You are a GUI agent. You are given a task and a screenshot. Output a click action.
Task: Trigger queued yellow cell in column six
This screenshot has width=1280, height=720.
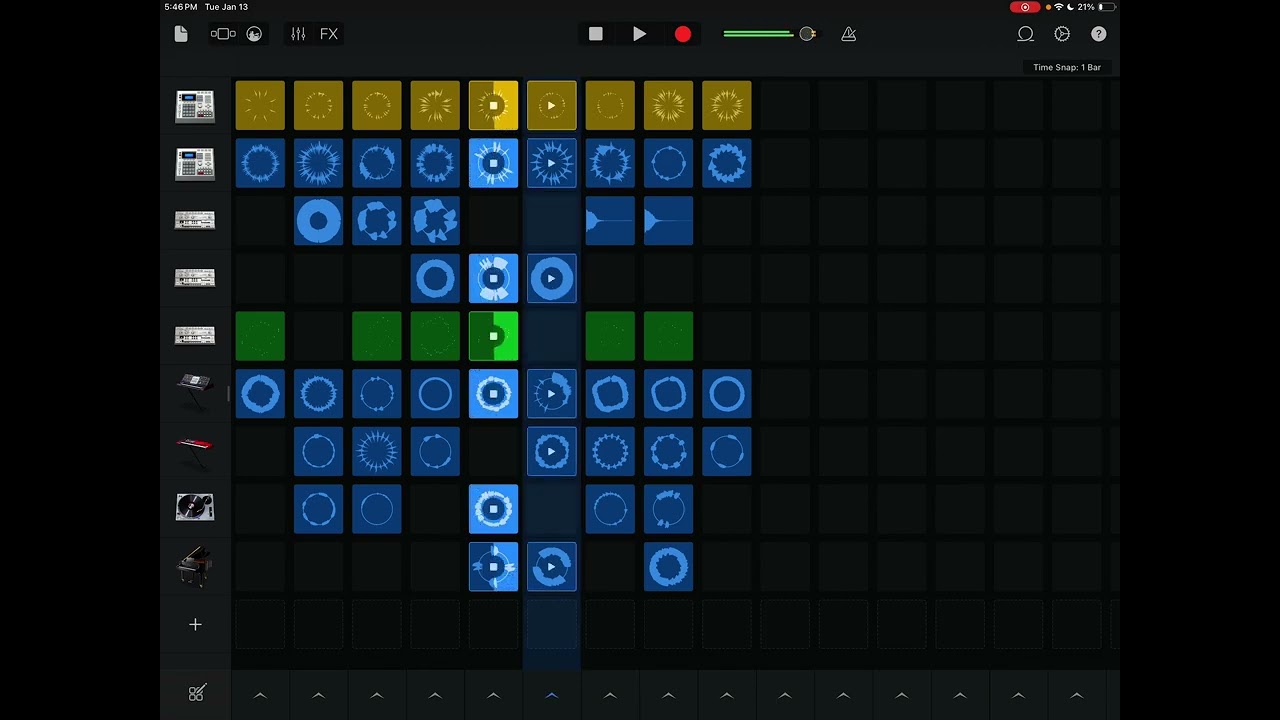pos(552,106)
